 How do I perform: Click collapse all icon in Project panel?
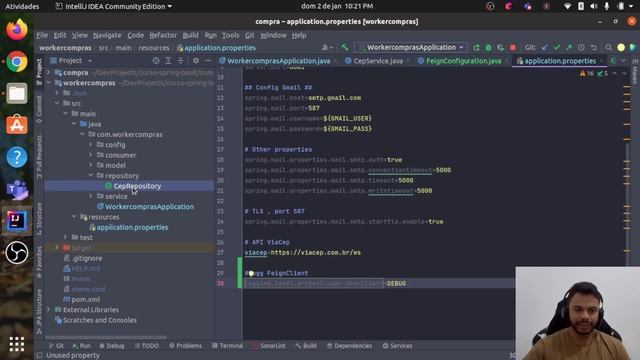[180, 60]
